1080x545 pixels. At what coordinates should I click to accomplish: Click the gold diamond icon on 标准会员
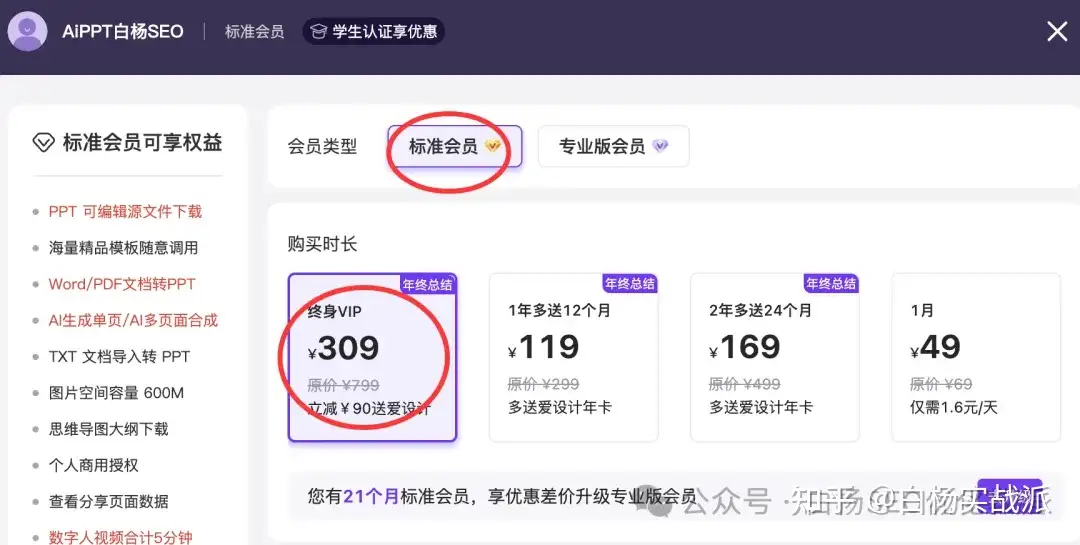[x=492, y=146]
